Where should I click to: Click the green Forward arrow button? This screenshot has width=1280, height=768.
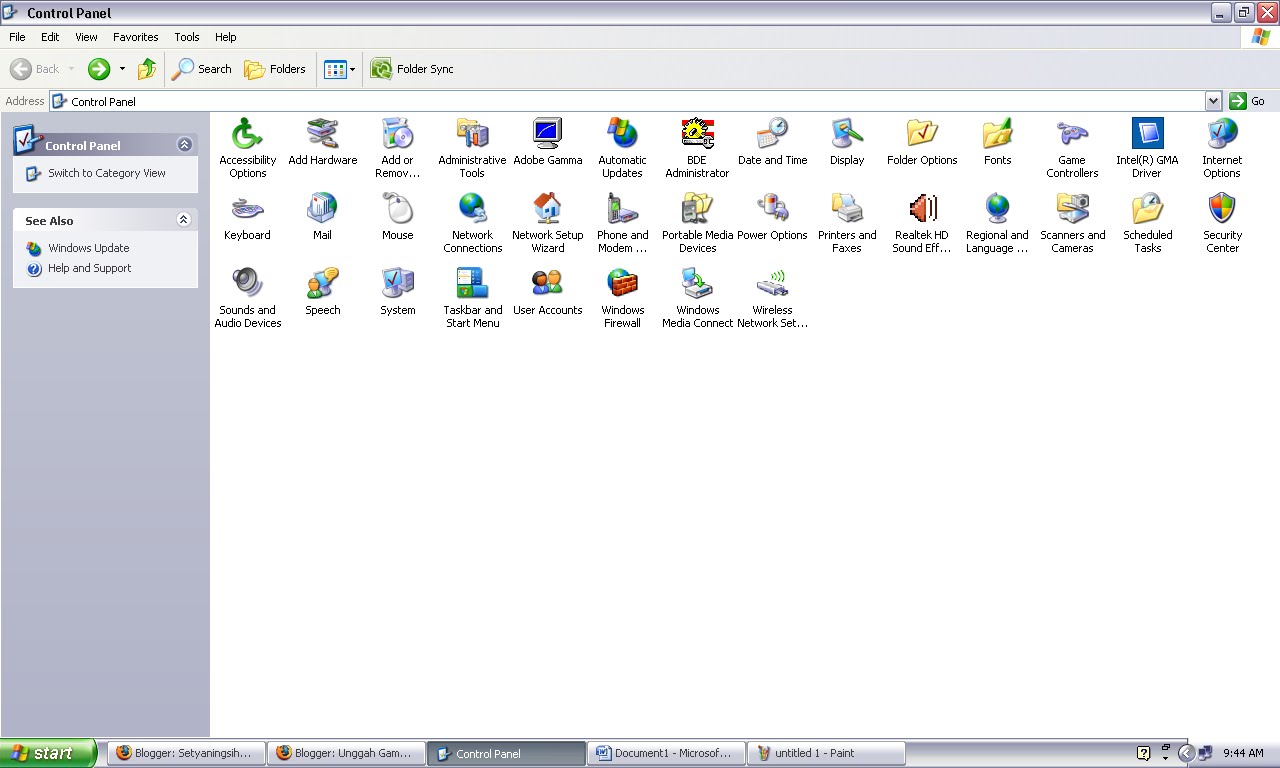click(x=98, y=69)
